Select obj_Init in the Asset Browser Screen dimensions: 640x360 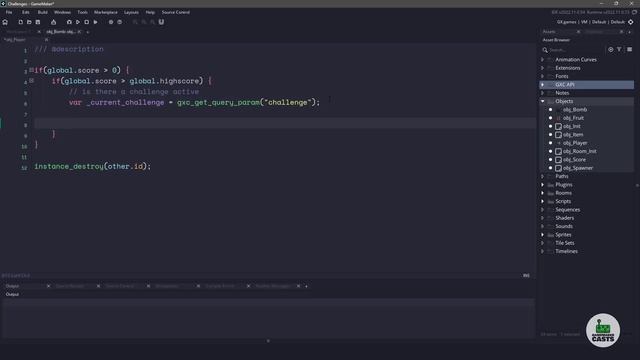(571, 126)
